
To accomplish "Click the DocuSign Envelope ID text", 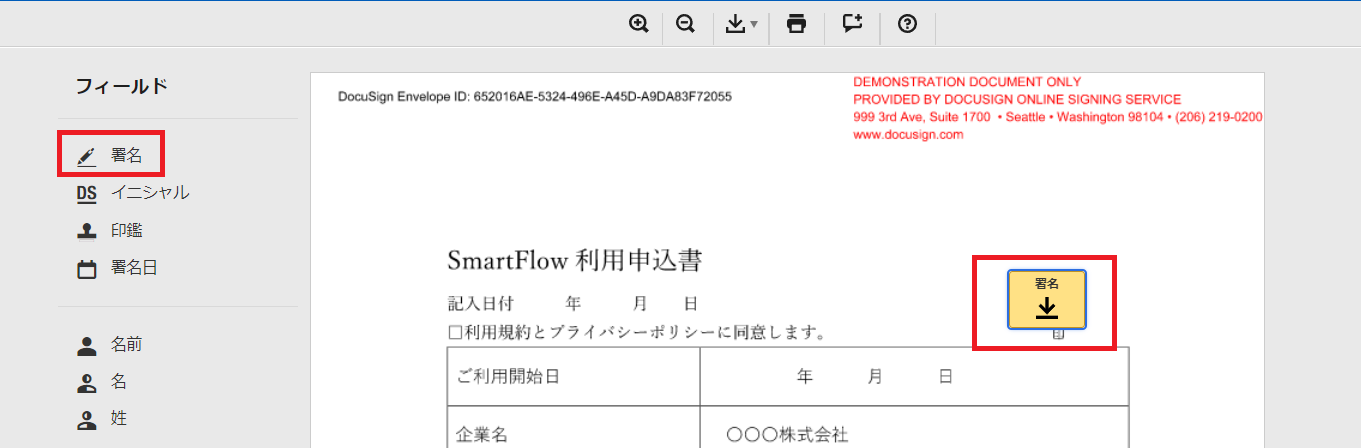I will coord(535,98).
